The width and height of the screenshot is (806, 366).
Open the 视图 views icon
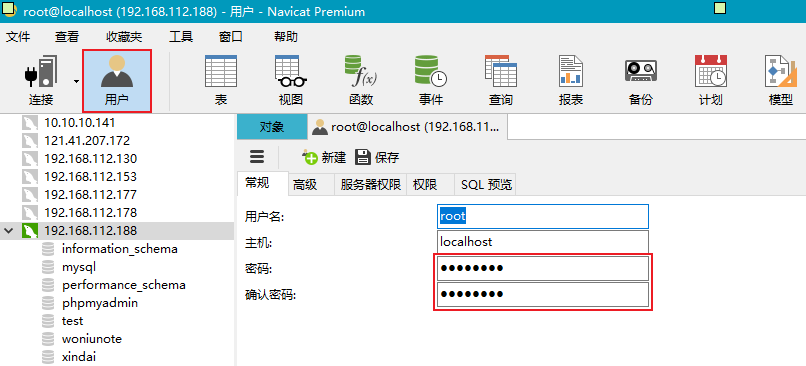pos(290,80)
